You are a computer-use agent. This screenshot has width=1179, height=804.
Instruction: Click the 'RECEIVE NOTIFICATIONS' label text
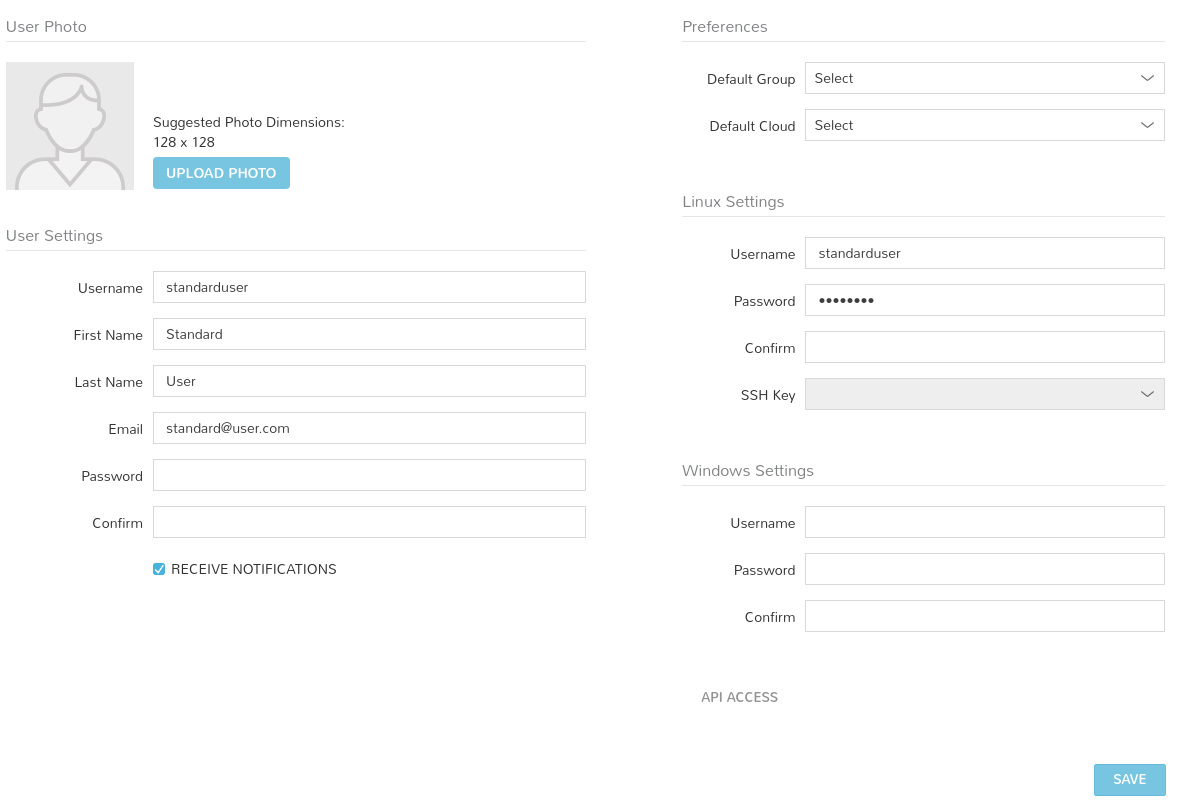(253, 569)
